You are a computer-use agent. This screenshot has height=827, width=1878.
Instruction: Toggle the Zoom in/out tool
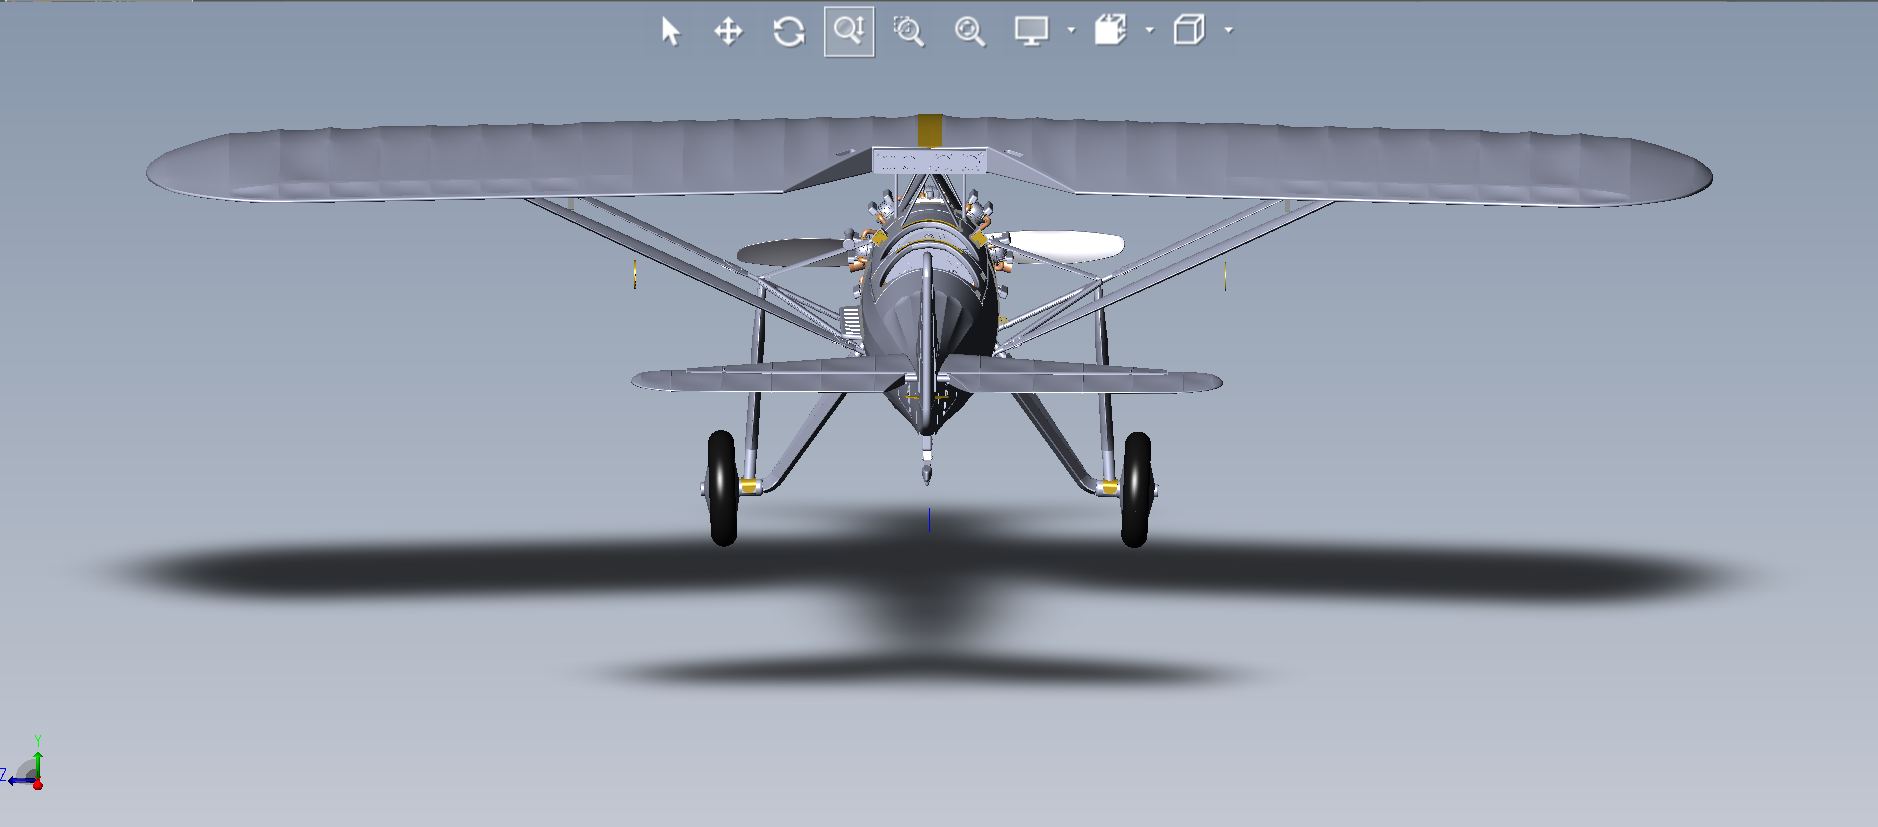click(x=849, y=31)
